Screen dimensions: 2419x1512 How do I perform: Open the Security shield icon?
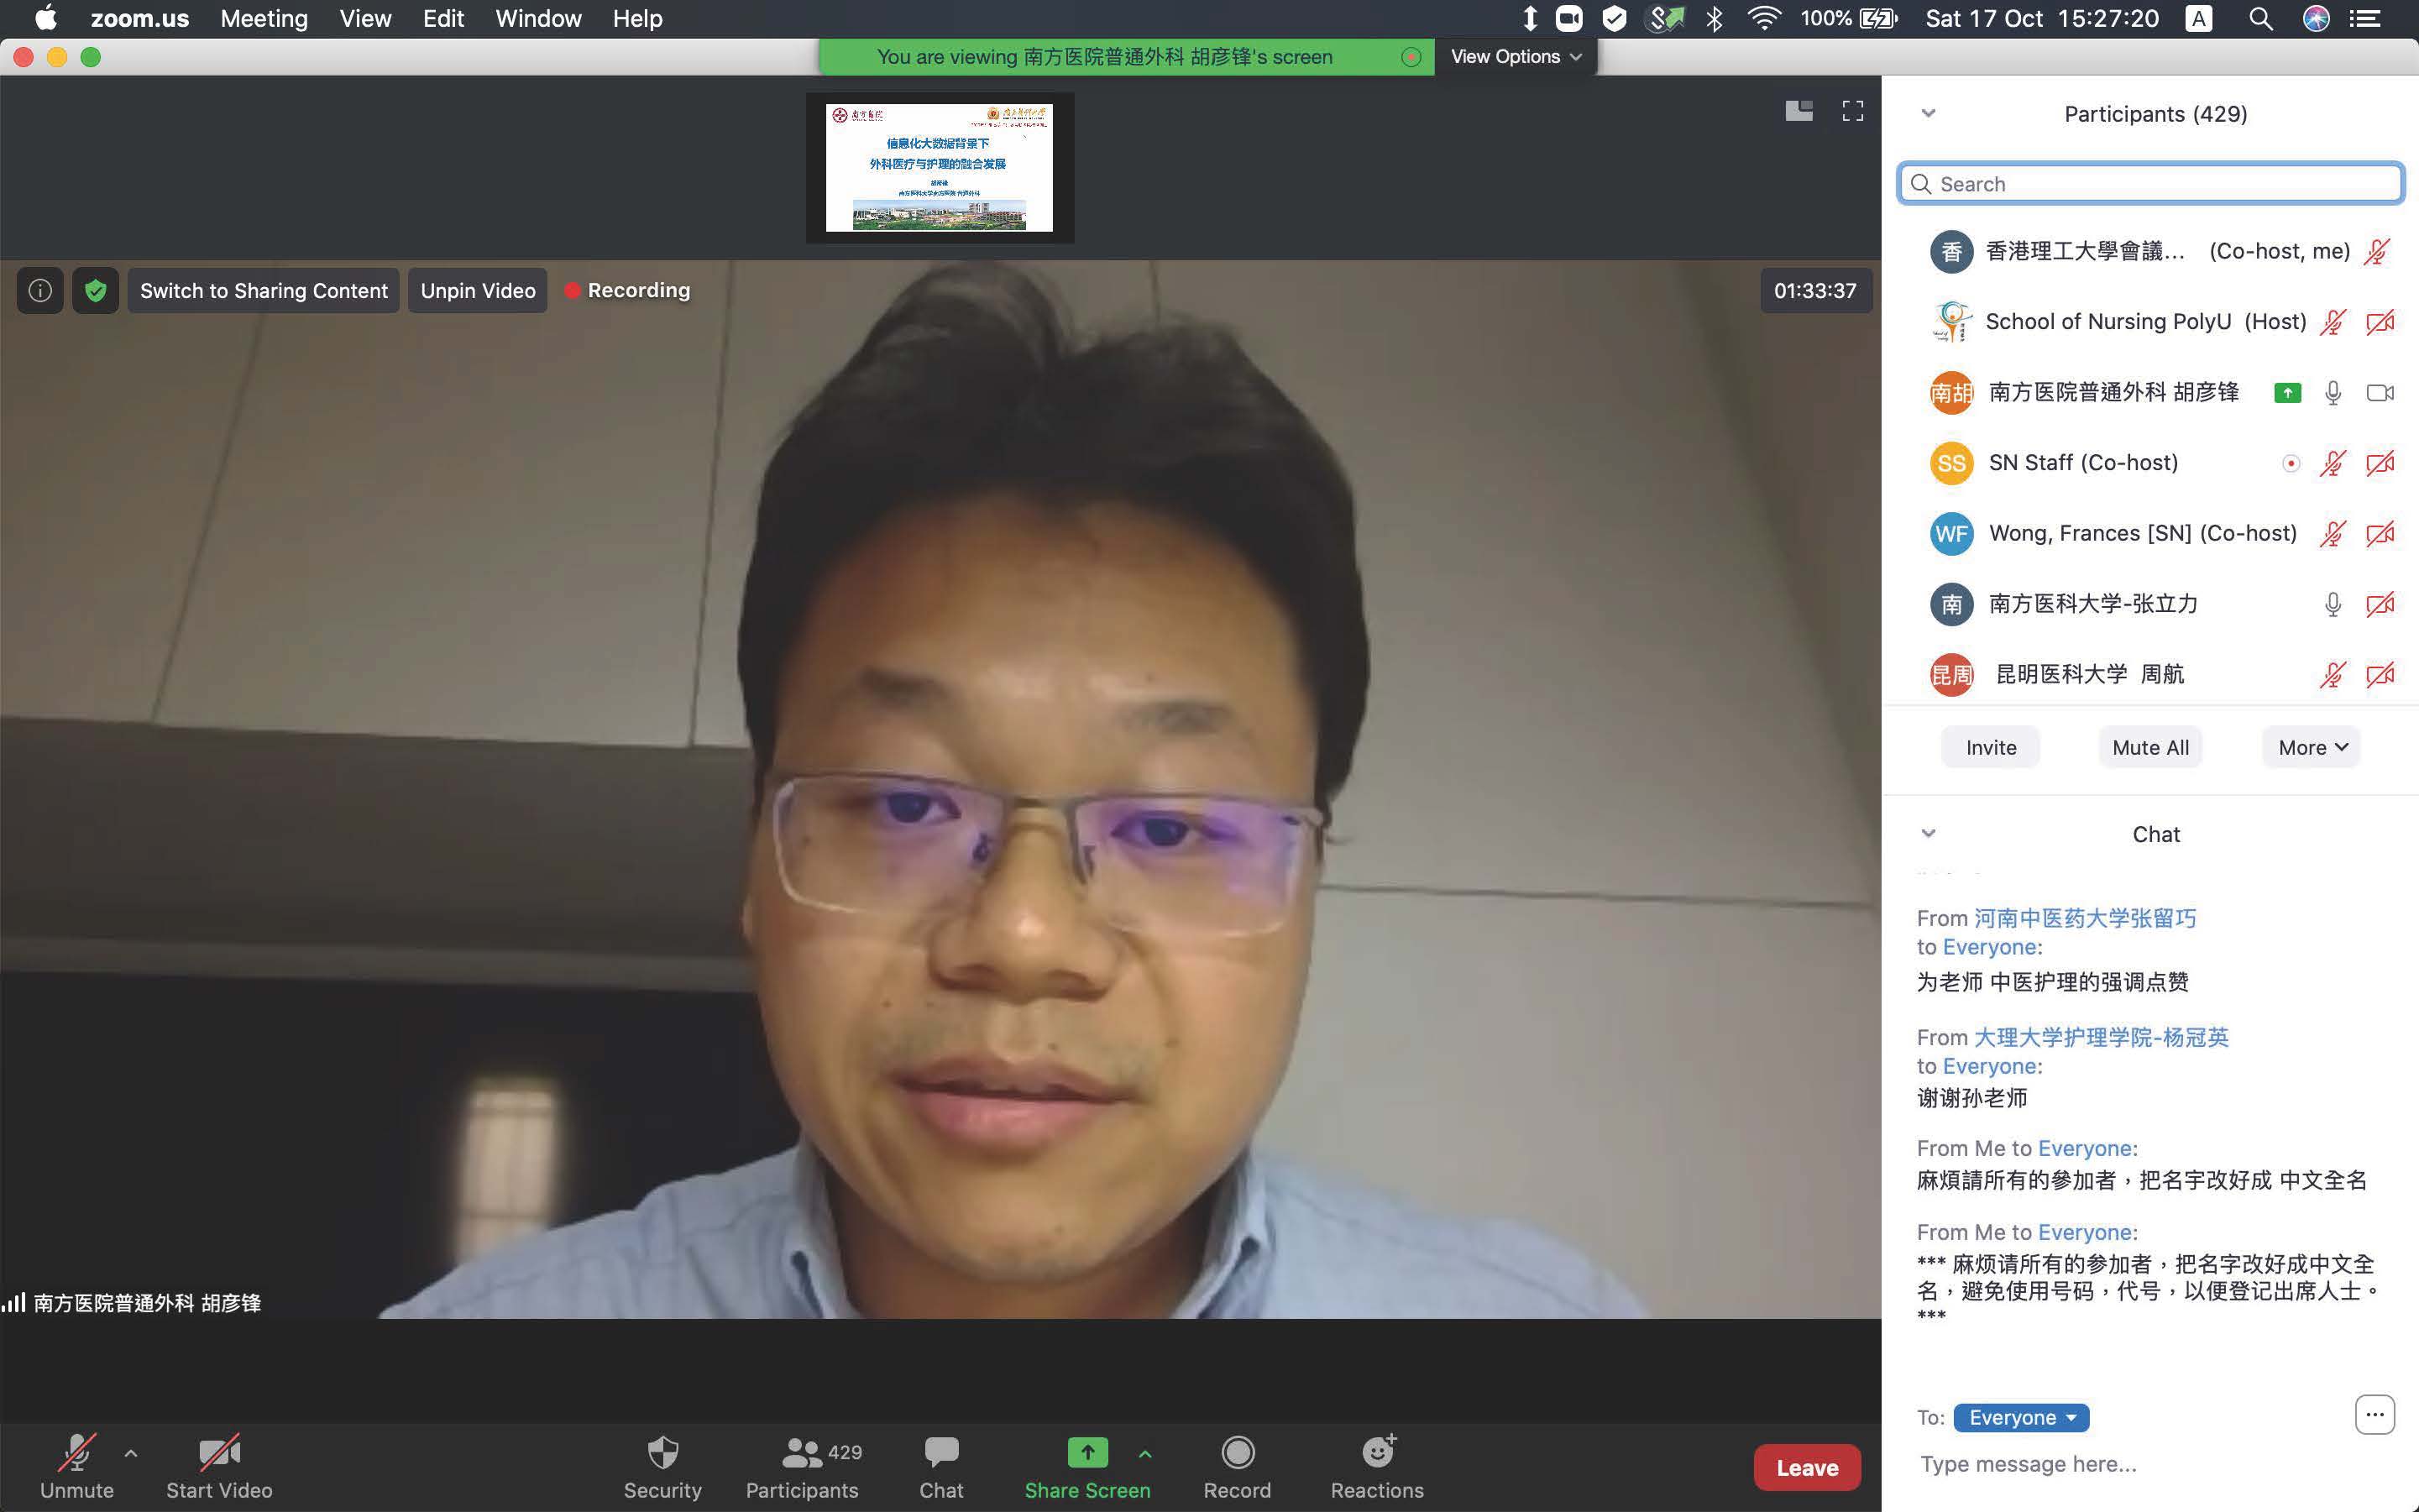click(x=662, y=1453)
